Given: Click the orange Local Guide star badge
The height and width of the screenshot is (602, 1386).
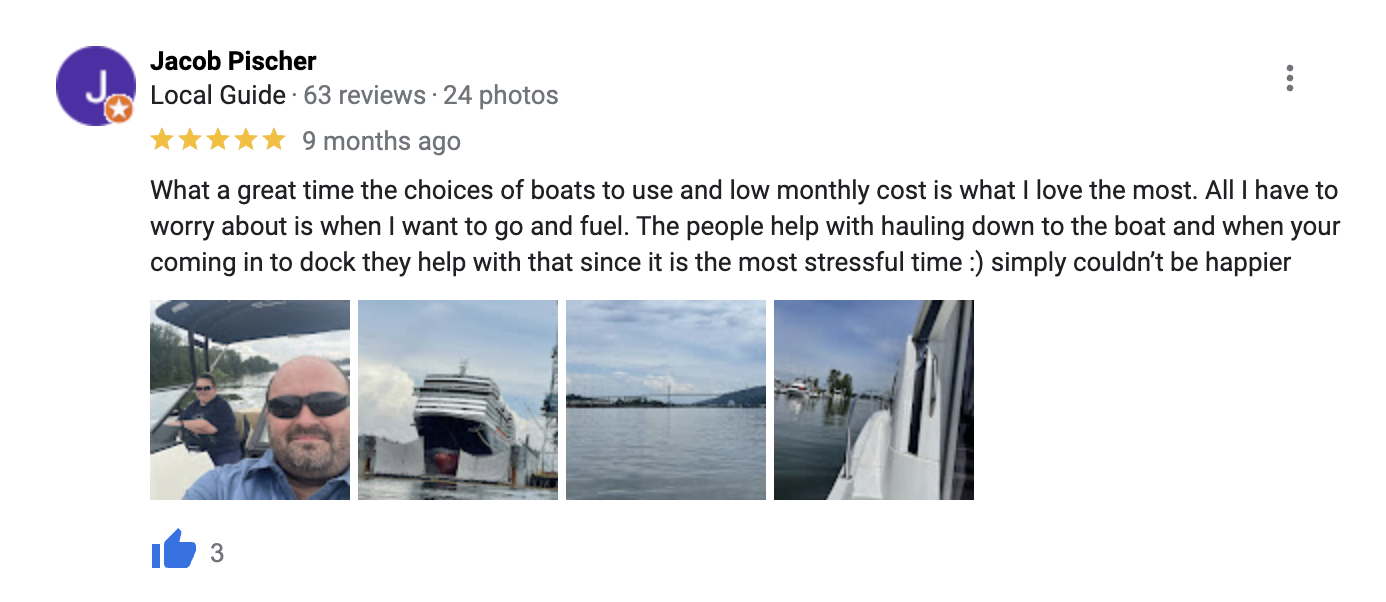Looking at the screenshot, I should point(119,109).
